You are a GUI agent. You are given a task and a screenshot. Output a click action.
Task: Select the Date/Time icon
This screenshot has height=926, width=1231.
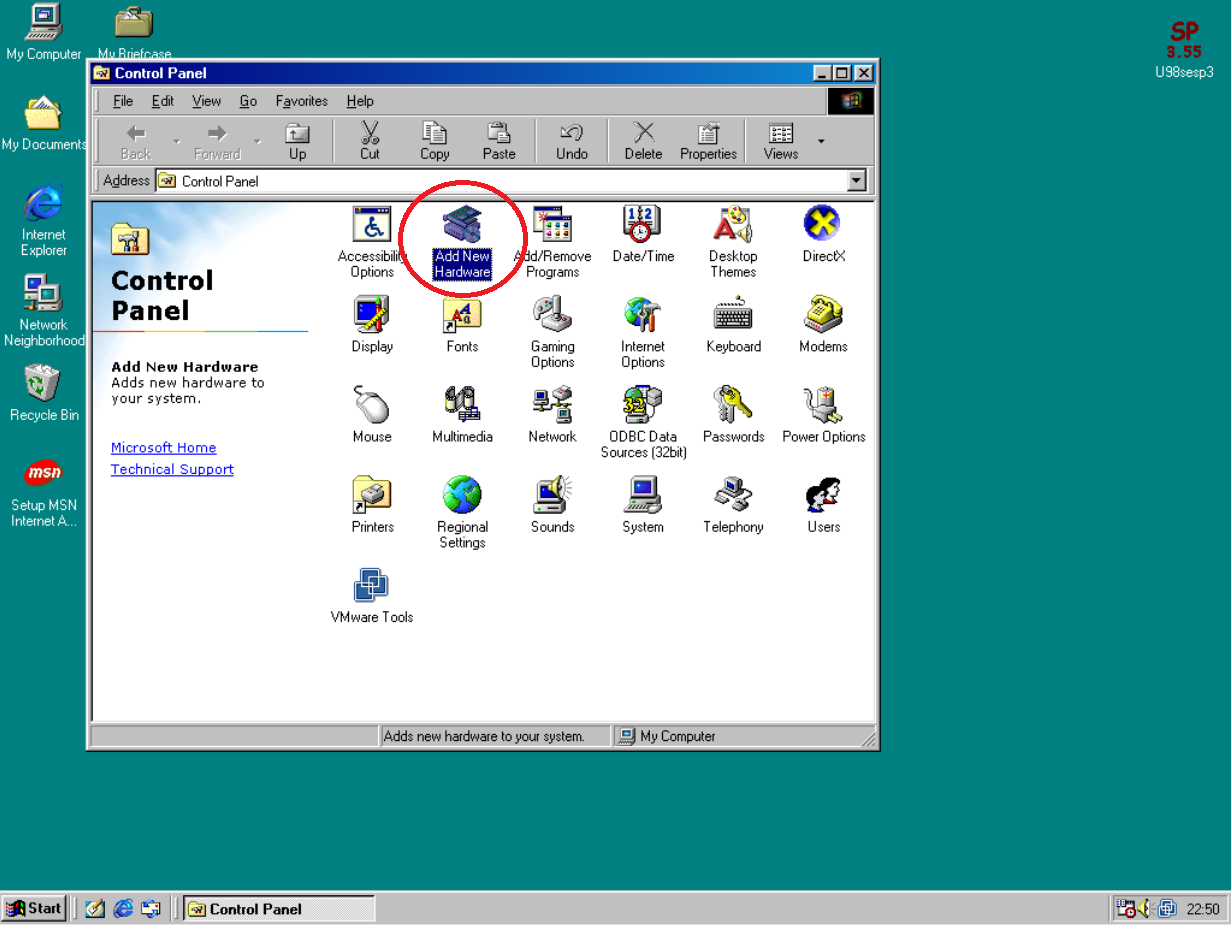tap(642, 226)
